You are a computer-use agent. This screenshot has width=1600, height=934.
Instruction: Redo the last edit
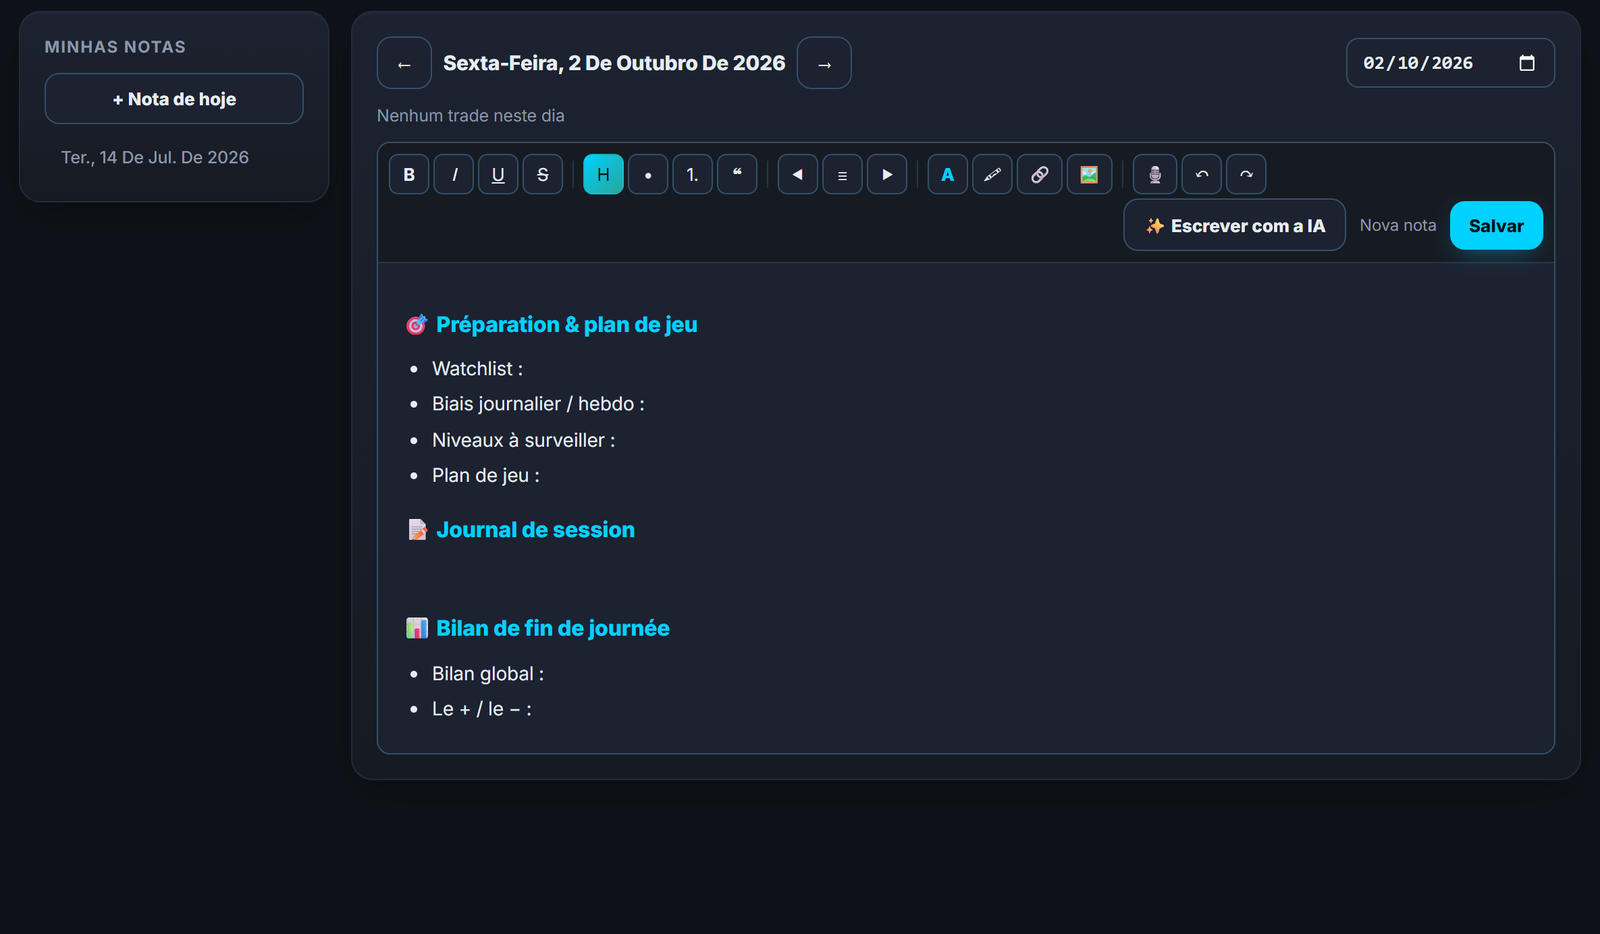click(1246, 174)
